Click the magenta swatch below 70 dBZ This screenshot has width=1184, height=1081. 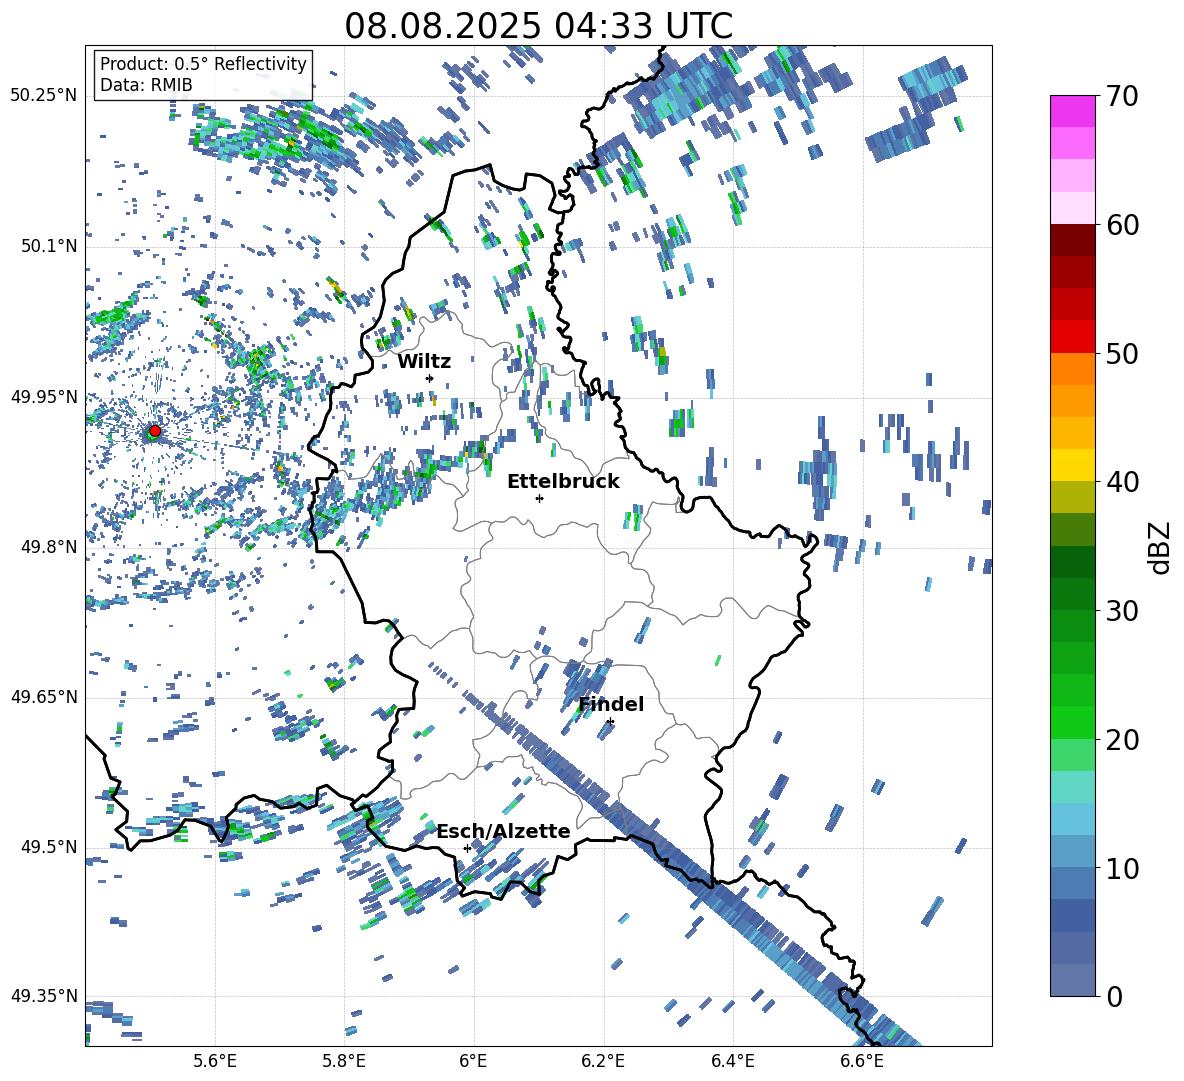[1072, 111]
